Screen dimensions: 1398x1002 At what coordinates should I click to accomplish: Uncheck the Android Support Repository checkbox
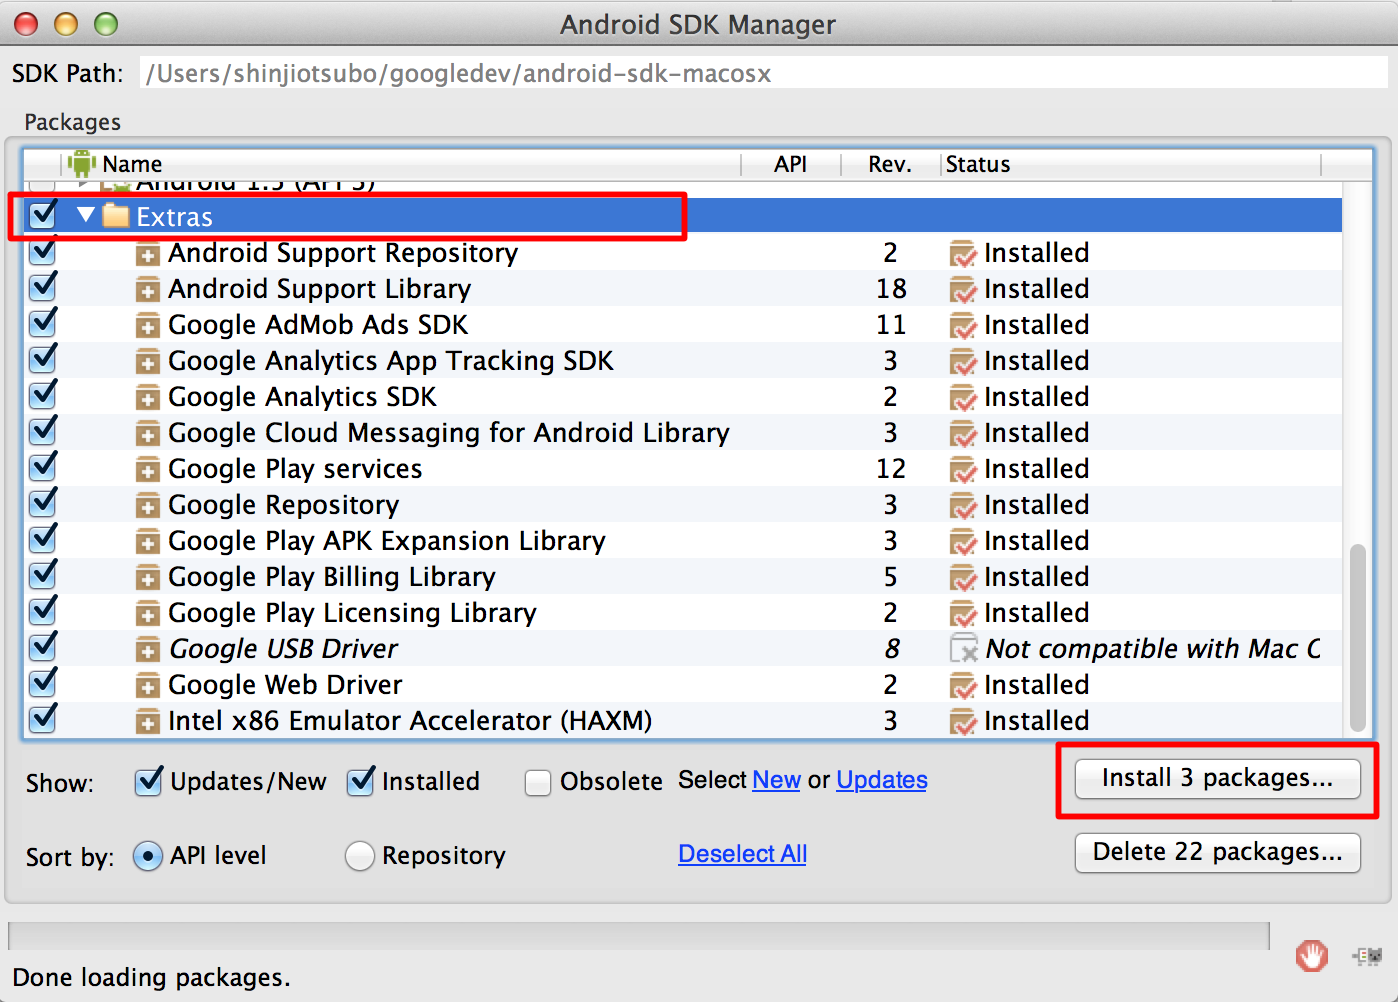pos(43,252)
